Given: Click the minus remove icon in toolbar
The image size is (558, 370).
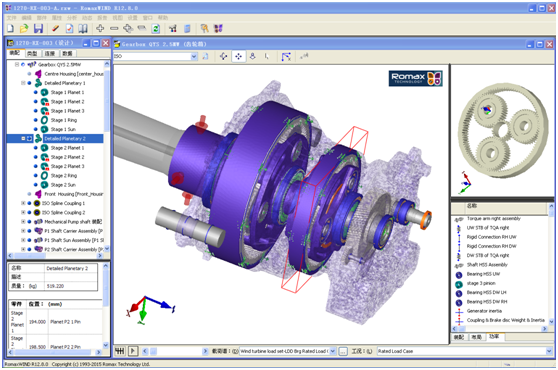Looking at the screenshot, I should pyautogui.click(x=114, y=28).
